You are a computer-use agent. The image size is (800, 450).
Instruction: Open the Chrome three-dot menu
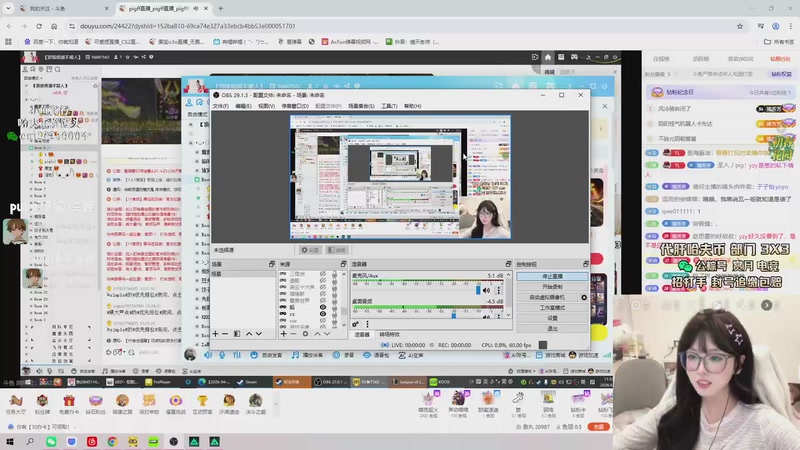[x=791, y=26]
